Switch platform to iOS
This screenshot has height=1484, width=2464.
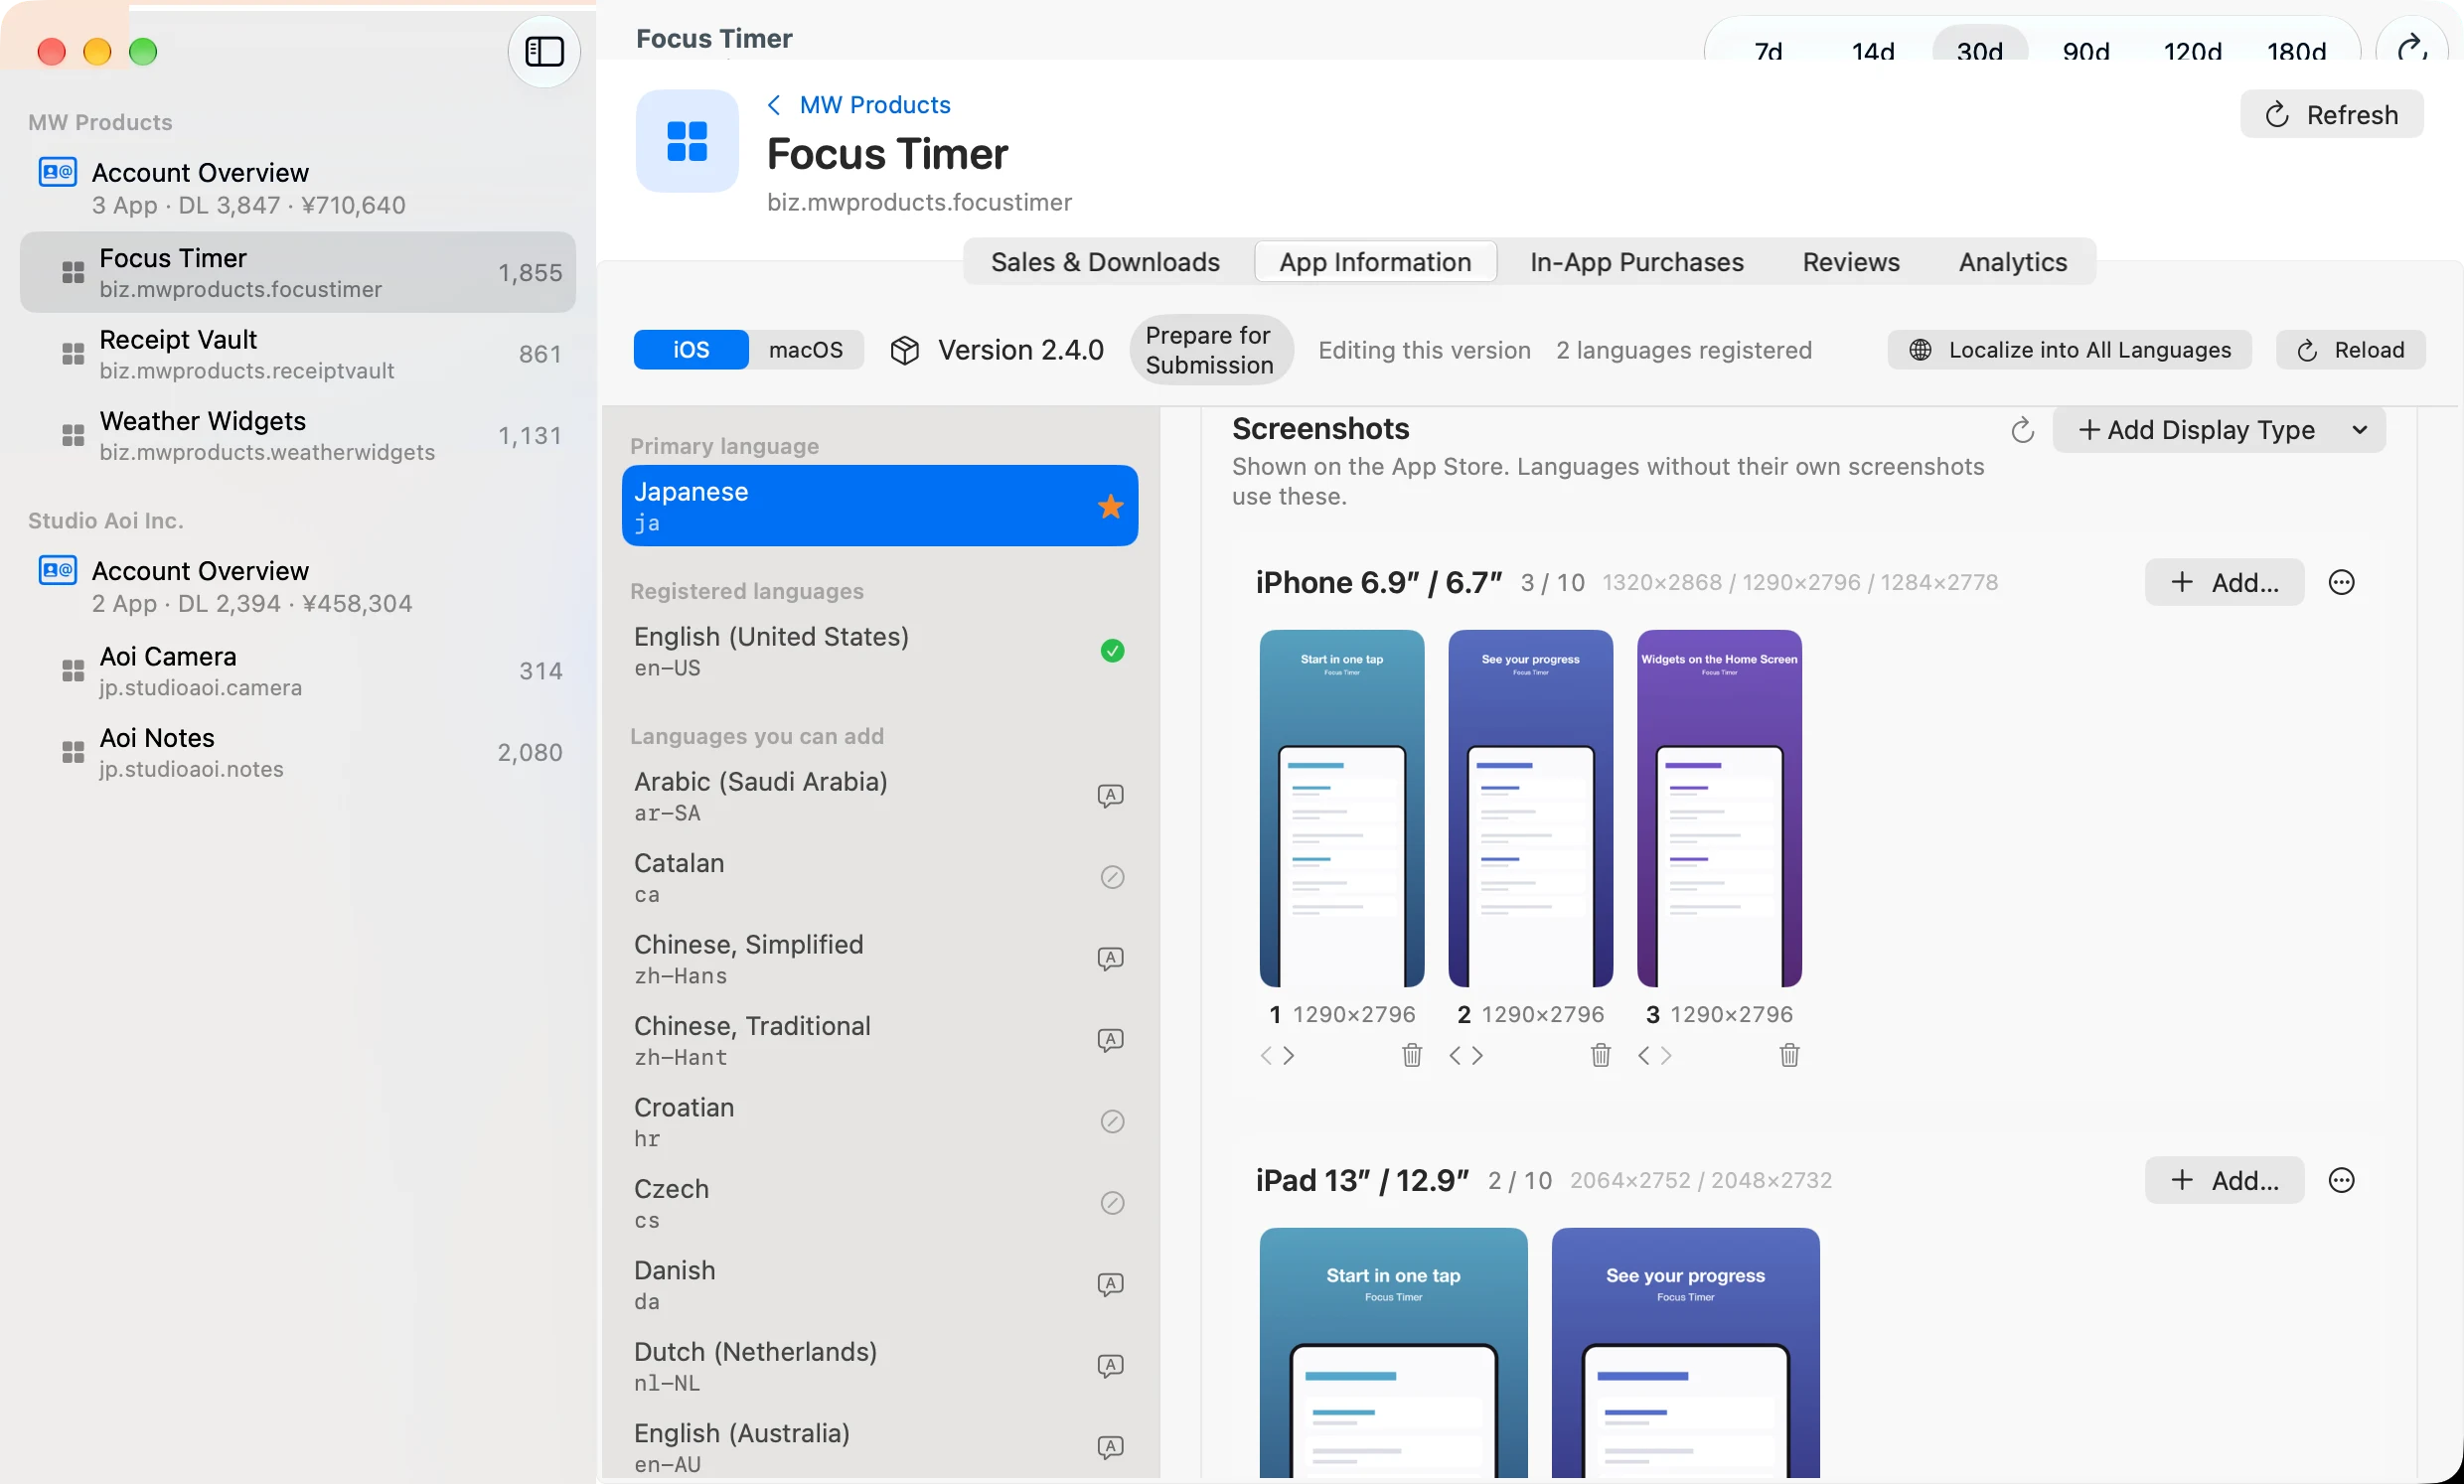[691, 350]
